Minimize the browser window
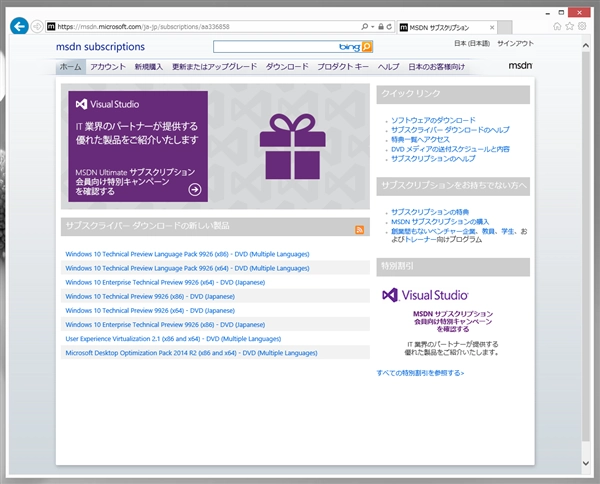Image resolution: width=600 pixels, height=484 pixels. 548,13
